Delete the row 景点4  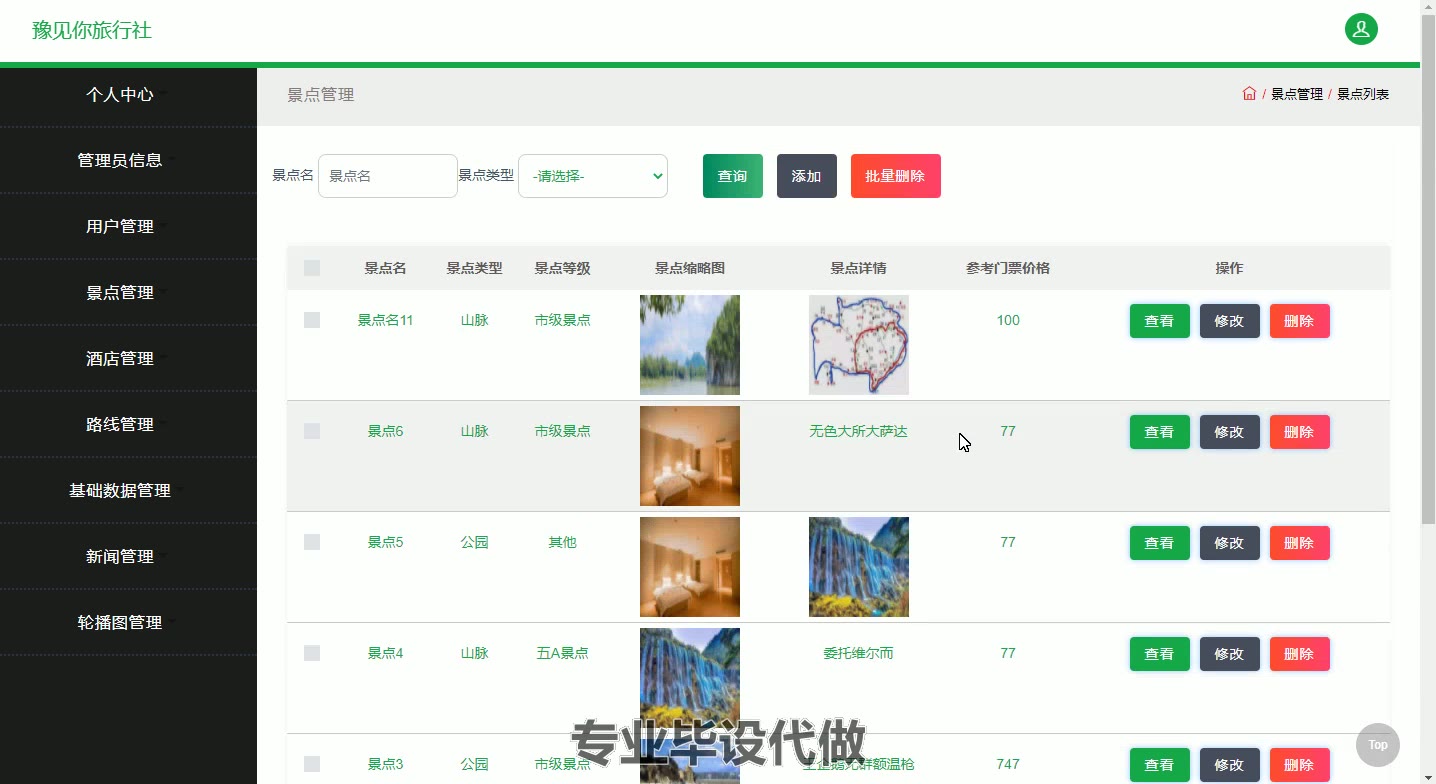[x=1300, y=654]
